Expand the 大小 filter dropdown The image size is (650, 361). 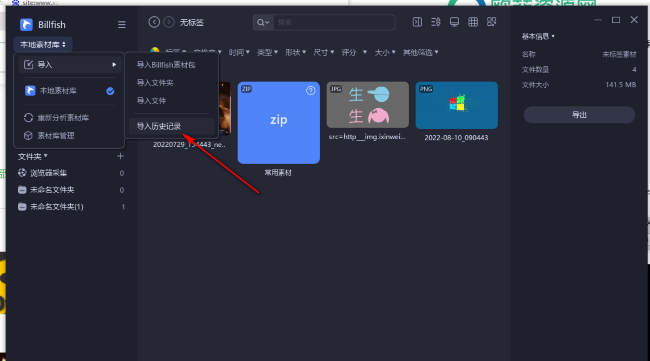(385, 52)
